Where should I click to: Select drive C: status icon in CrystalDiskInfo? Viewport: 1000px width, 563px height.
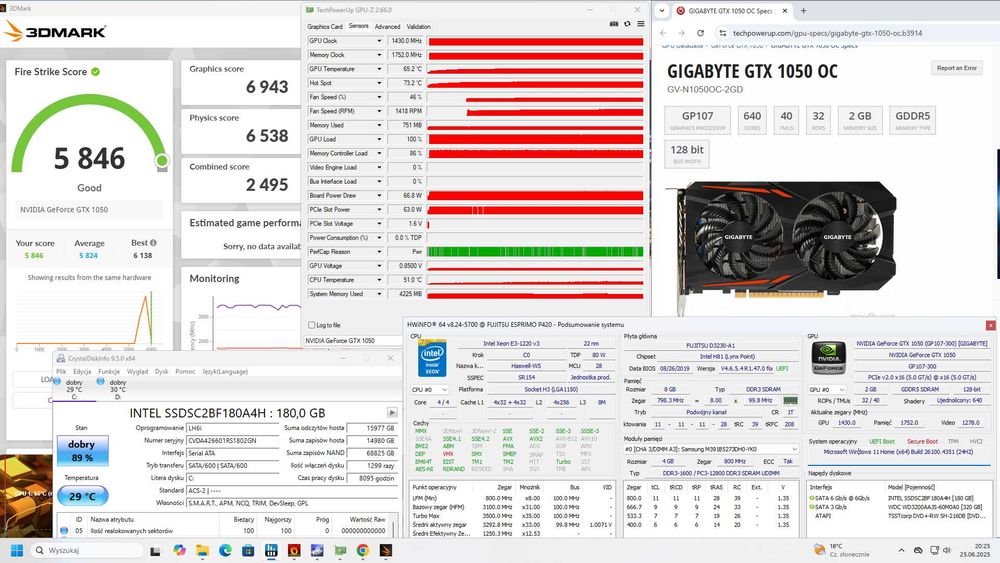pos(57,381)
